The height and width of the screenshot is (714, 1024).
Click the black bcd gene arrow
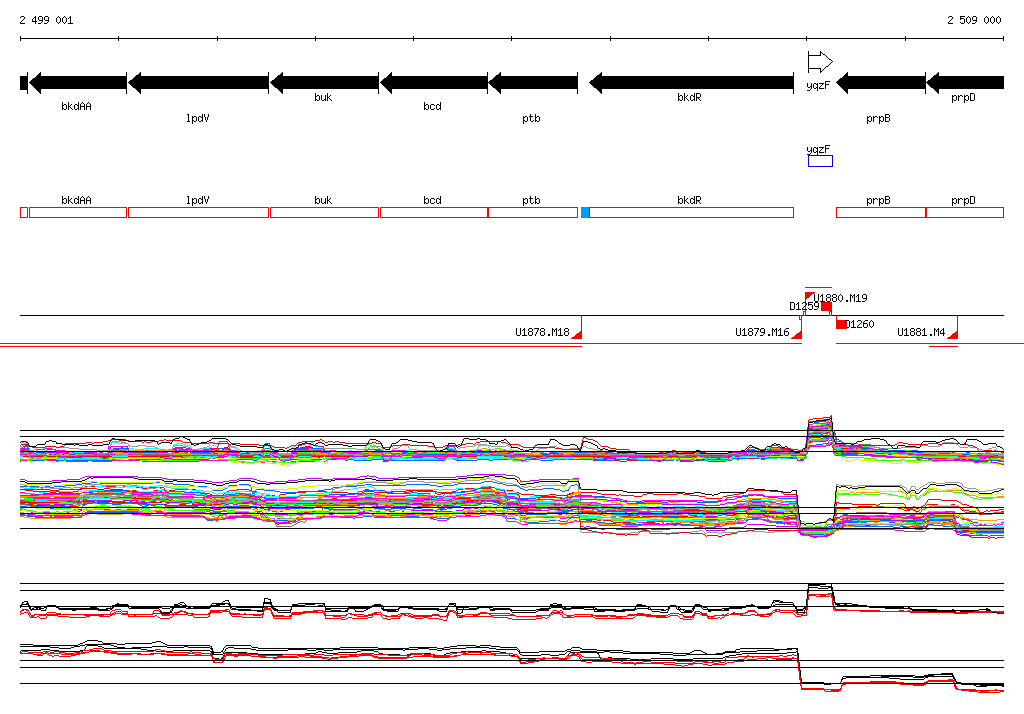tap(433, 83)
